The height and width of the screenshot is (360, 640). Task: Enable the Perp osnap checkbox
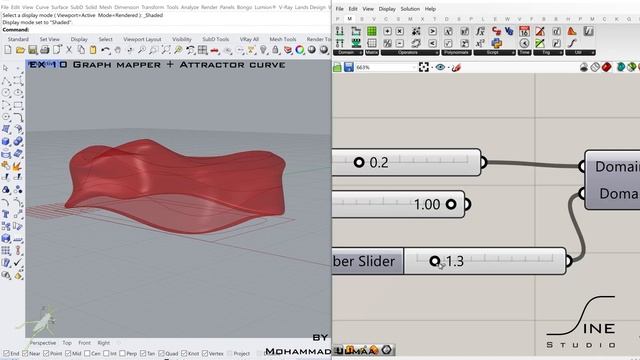point(122,353)
